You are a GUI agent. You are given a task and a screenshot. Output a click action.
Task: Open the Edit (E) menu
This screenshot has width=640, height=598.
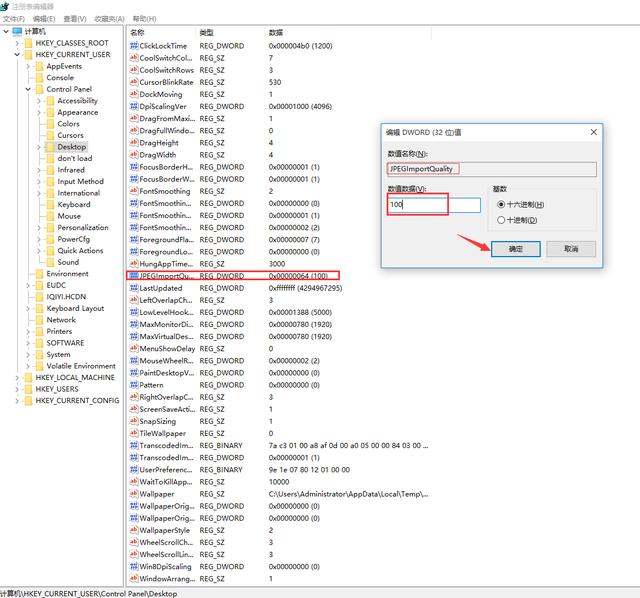(44, 19)
